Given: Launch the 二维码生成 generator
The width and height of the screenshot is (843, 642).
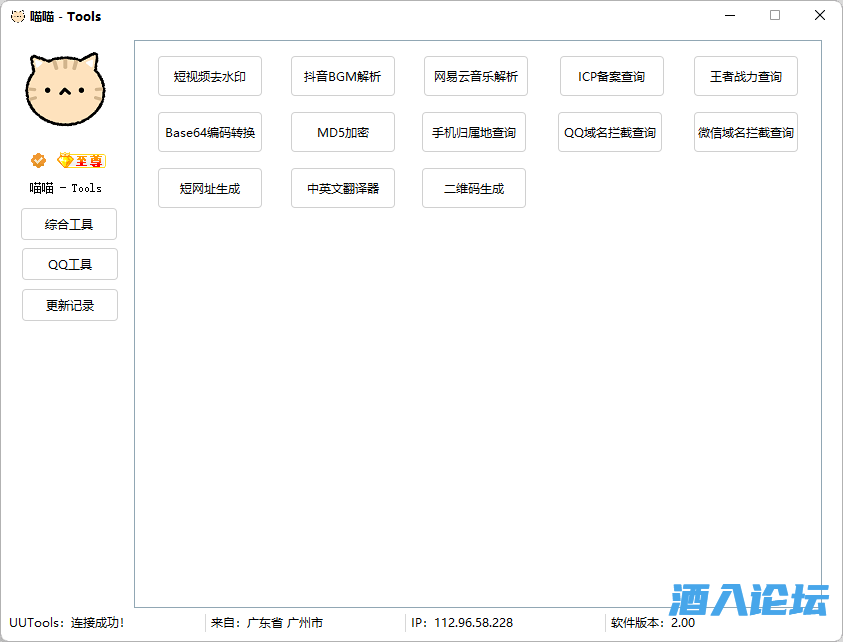Looking at the screenshot, I should (474, 188).
